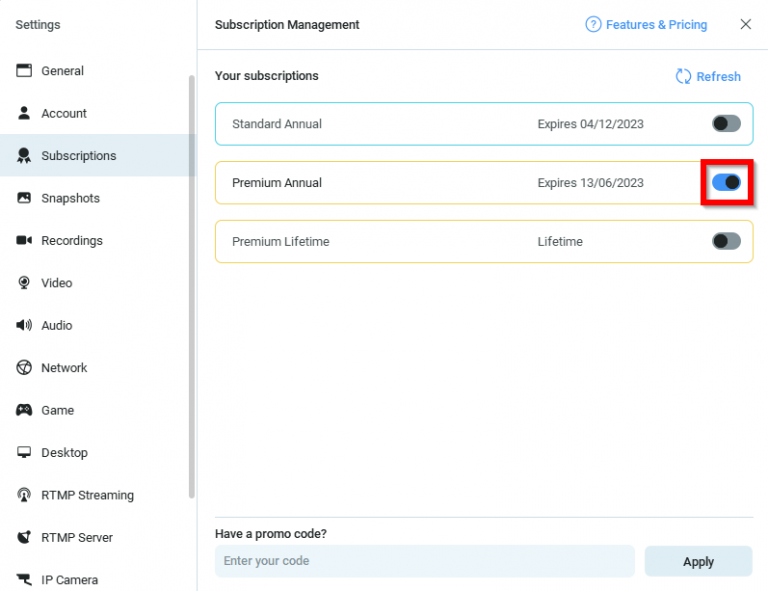768x591 pixels.
Task: Turn on the Premium Lifetime toggle
Action: click(x=726, y=241)
